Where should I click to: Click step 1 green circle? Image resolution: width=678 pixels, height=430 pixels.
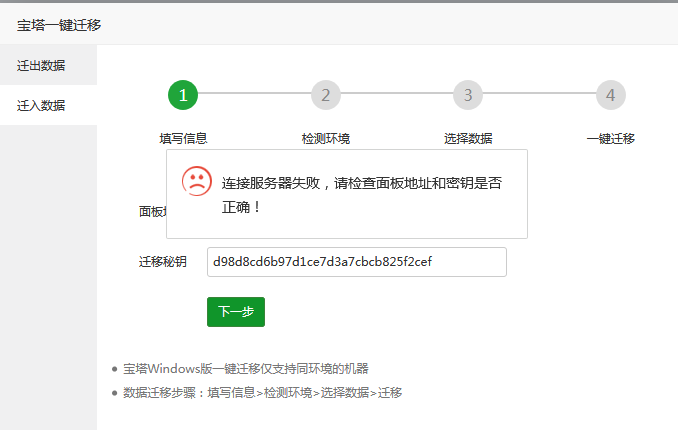(183, 95)
